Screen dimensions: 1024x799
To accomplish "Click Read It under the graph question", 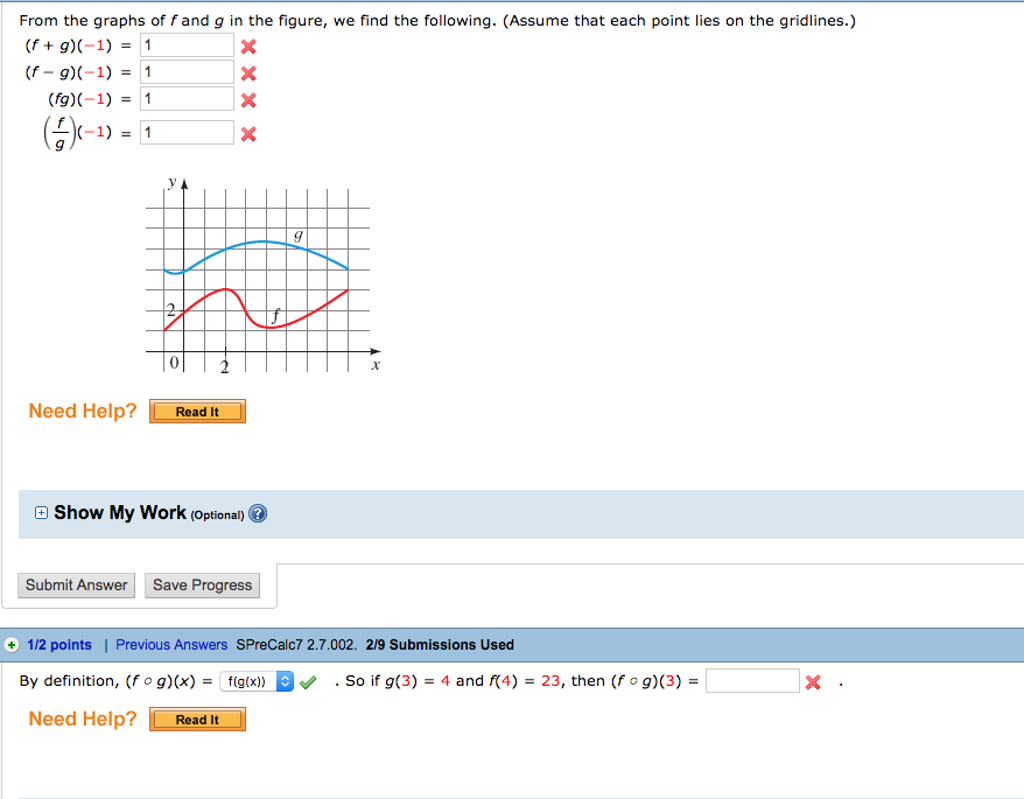I will tap(197, 411).
